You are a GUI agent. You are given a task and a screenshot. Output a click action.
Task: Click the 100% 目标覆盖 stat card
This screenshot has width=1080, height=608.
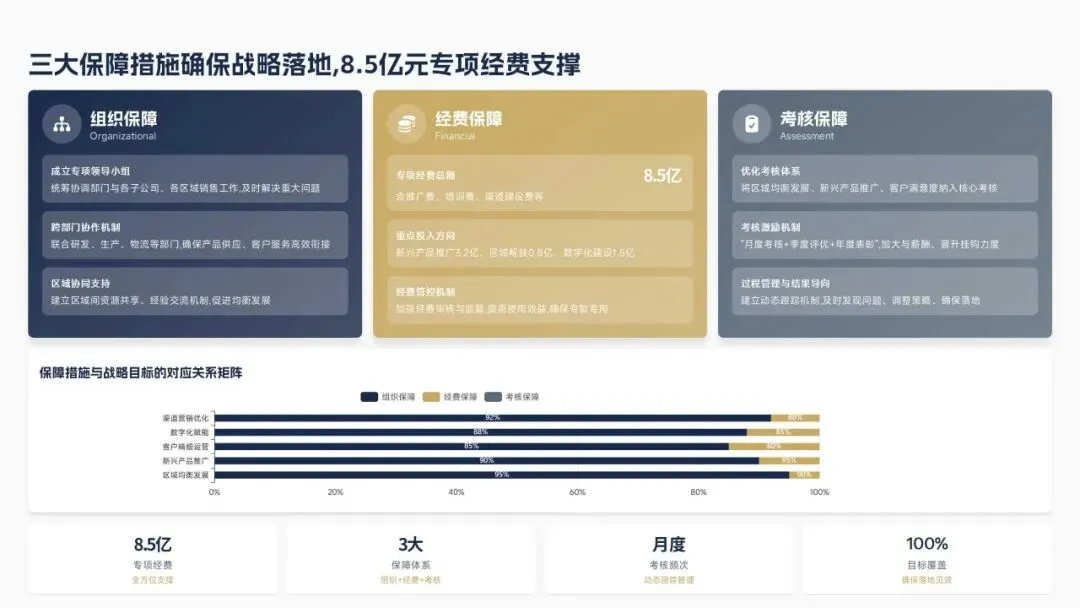pos(927,559)
